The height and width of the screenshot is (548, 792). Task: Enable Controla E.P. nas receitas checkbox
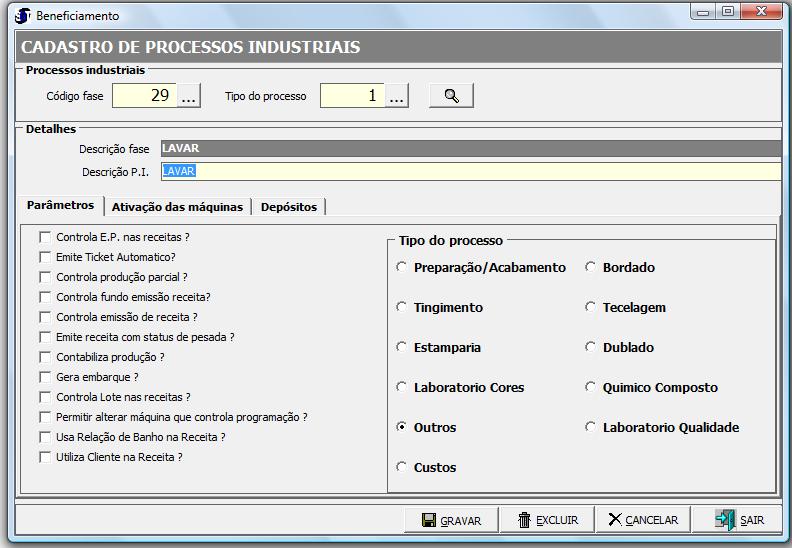click(x=45, y=237)
